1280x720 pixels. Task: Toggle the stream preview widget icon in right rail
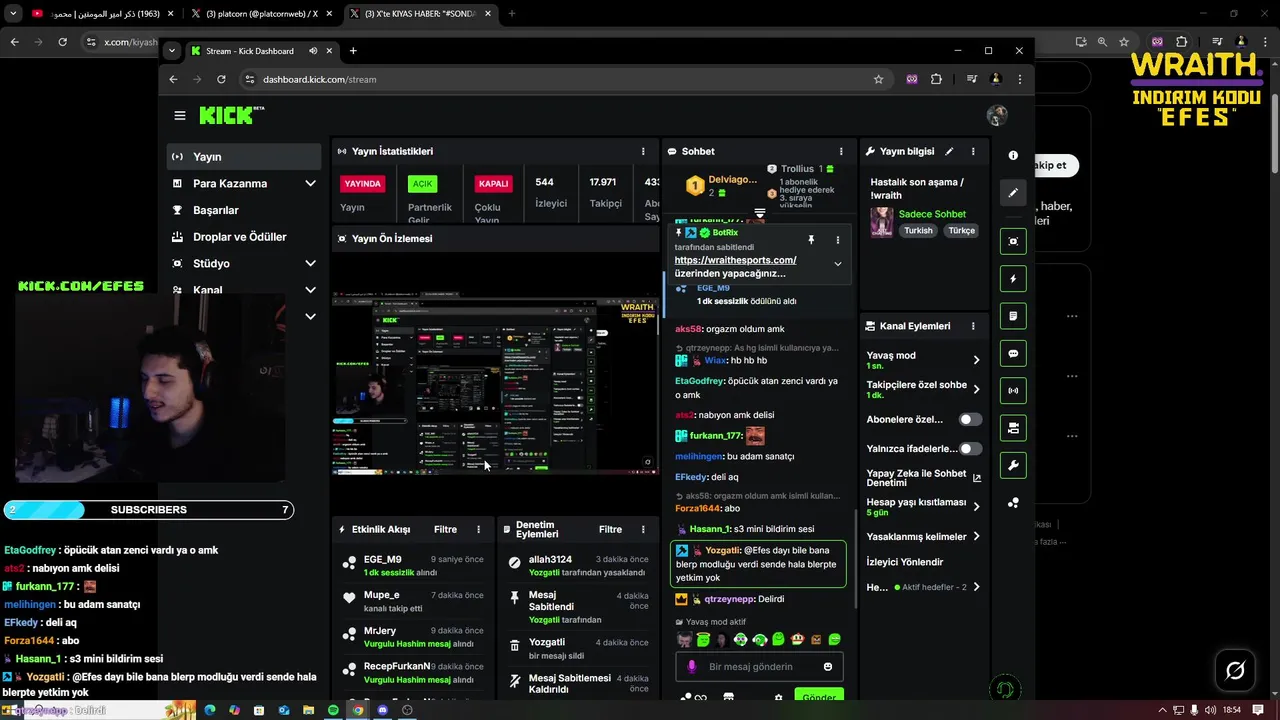(x=1013, y=241)
